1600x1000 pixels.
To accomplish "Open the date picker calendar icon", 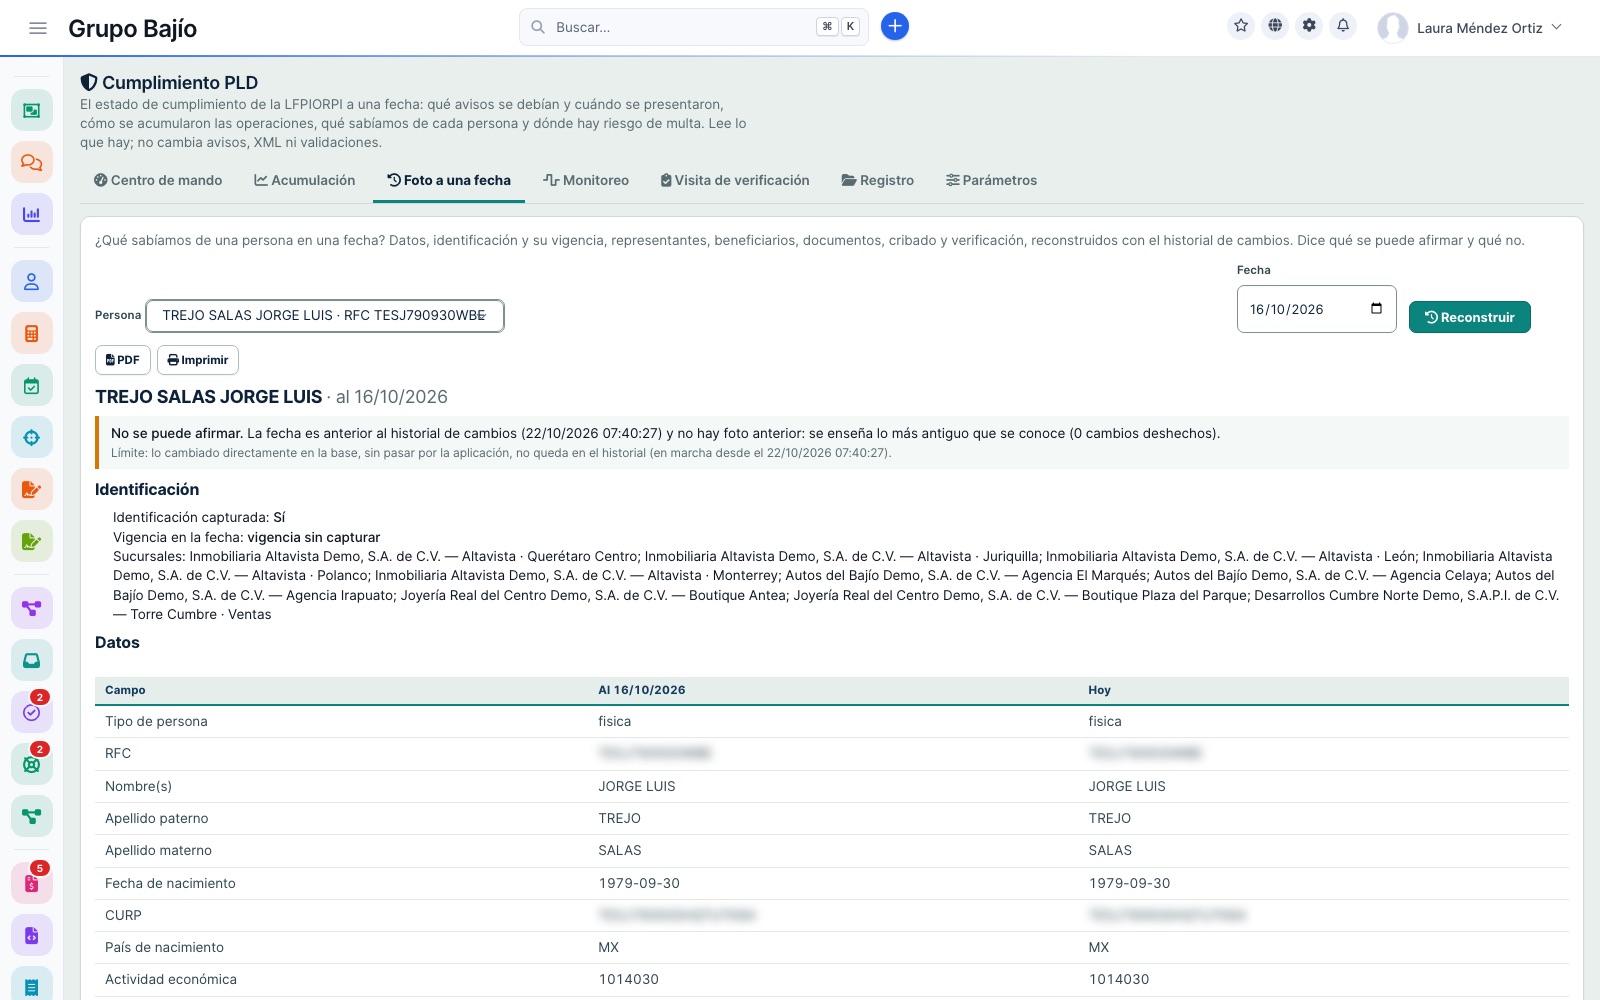I will click(x=1376, y=309).
